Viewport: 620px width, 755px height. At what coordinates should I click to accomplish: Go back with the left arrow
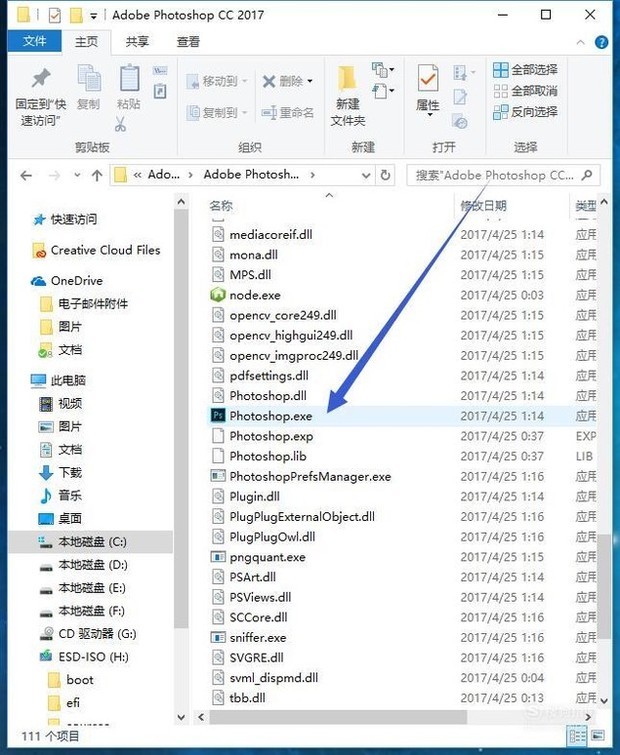coord(26,176)
